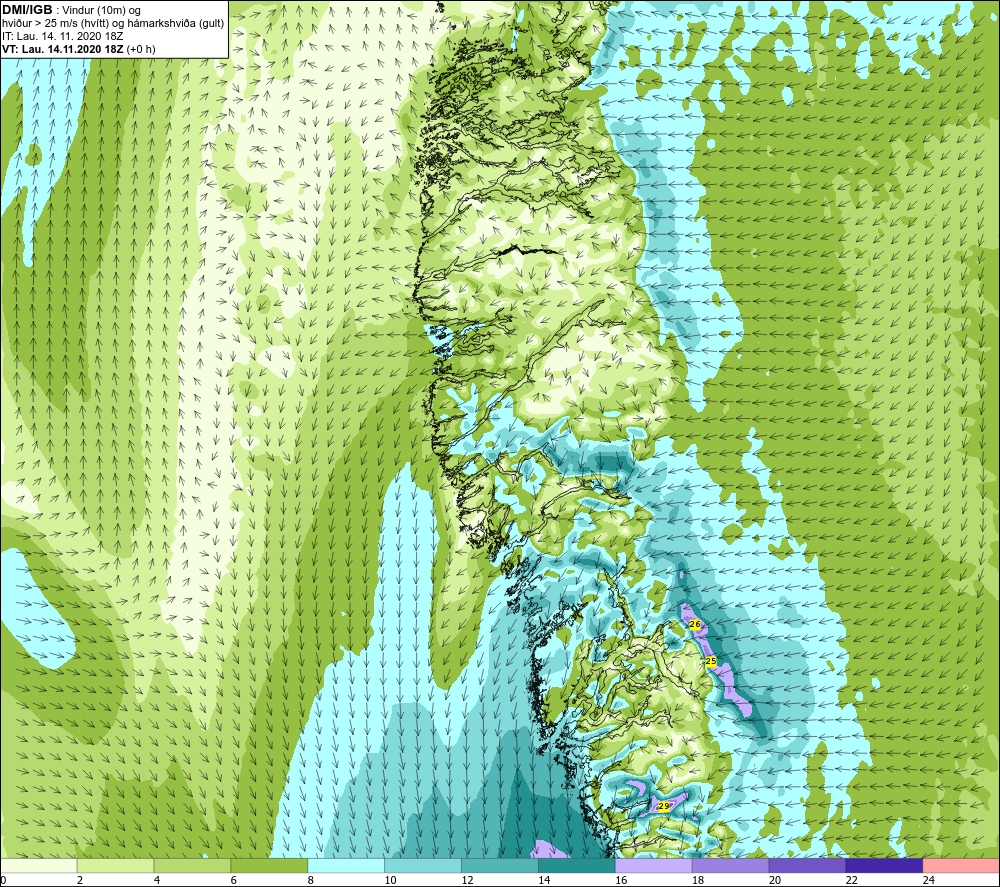Pick the pink above-24 m/s swatch
Image resolution: width=1000 pixels, height=887 pixels.
click(961, 865)
